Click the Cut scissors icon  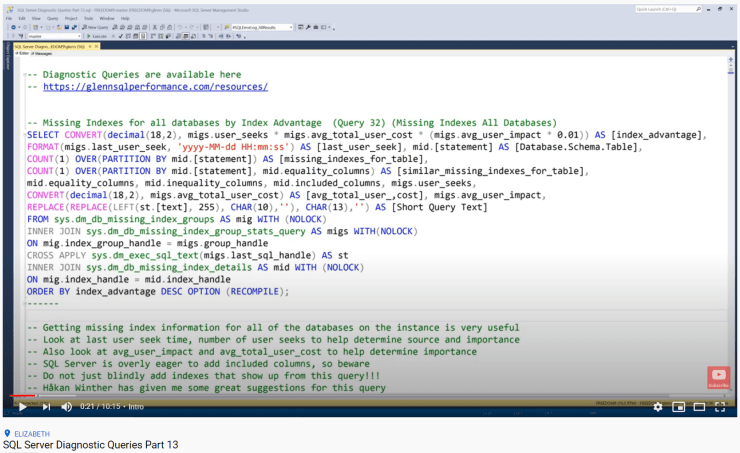point(154,27)
